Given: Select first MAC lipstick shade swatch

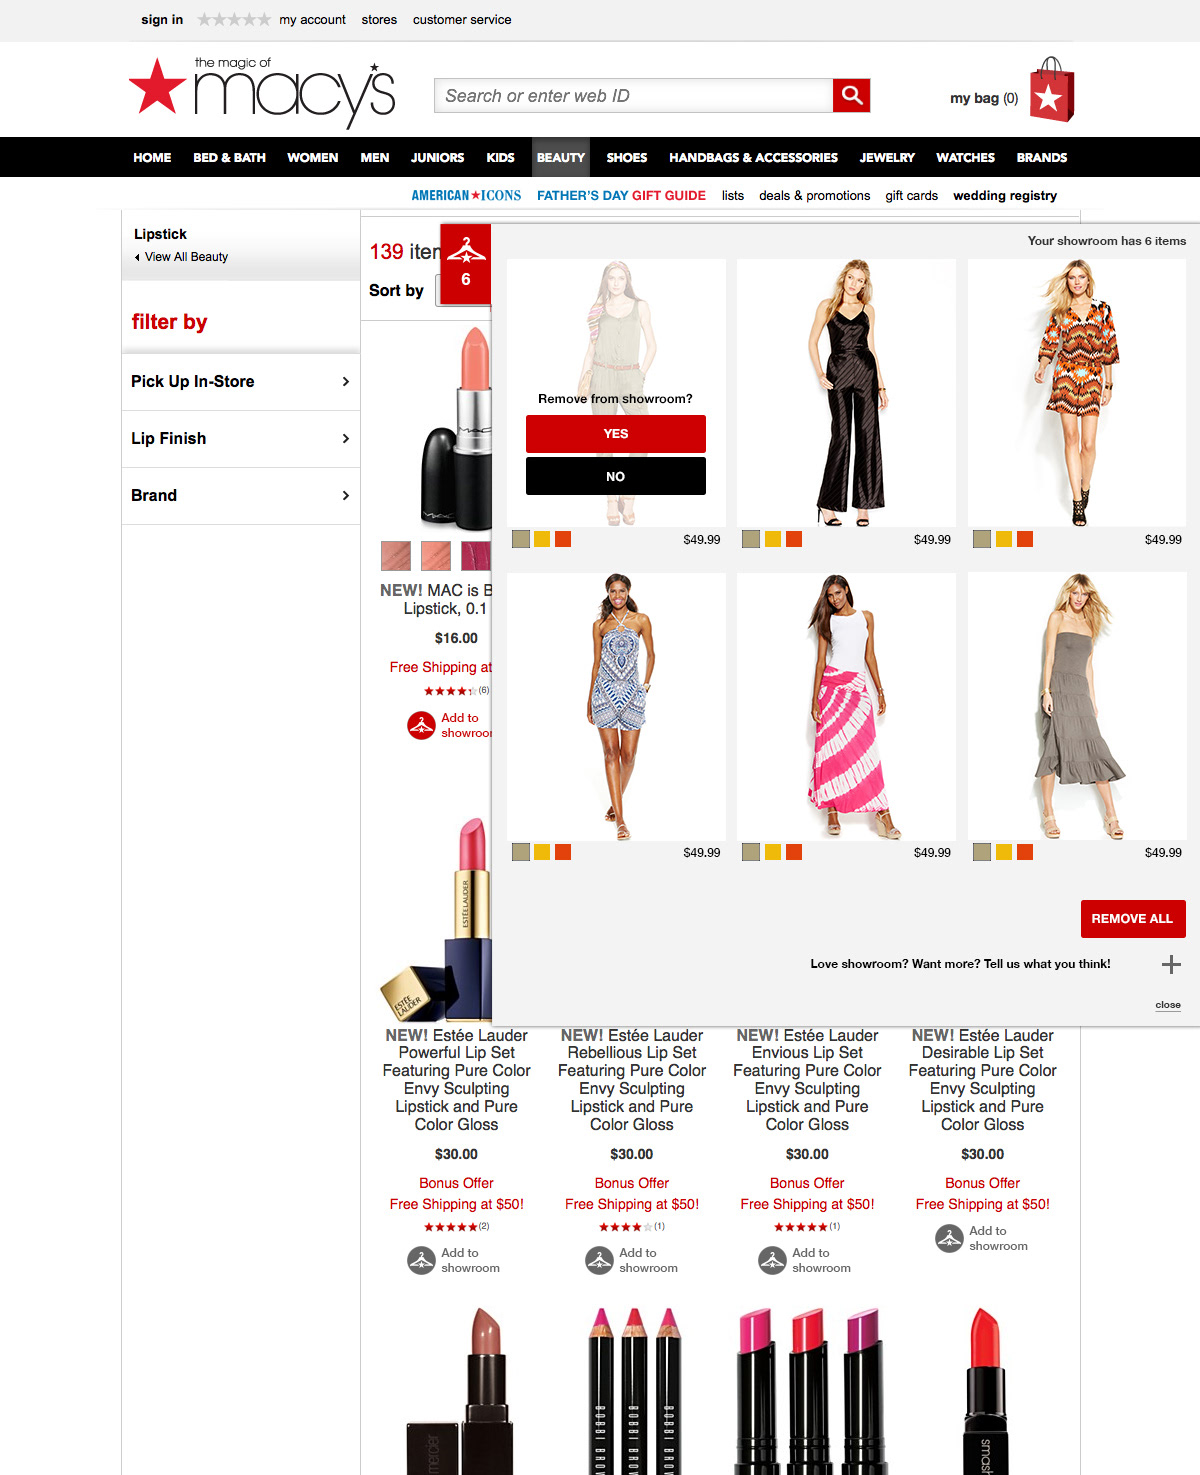Looking at the screenshot, I should click(396, 555).
